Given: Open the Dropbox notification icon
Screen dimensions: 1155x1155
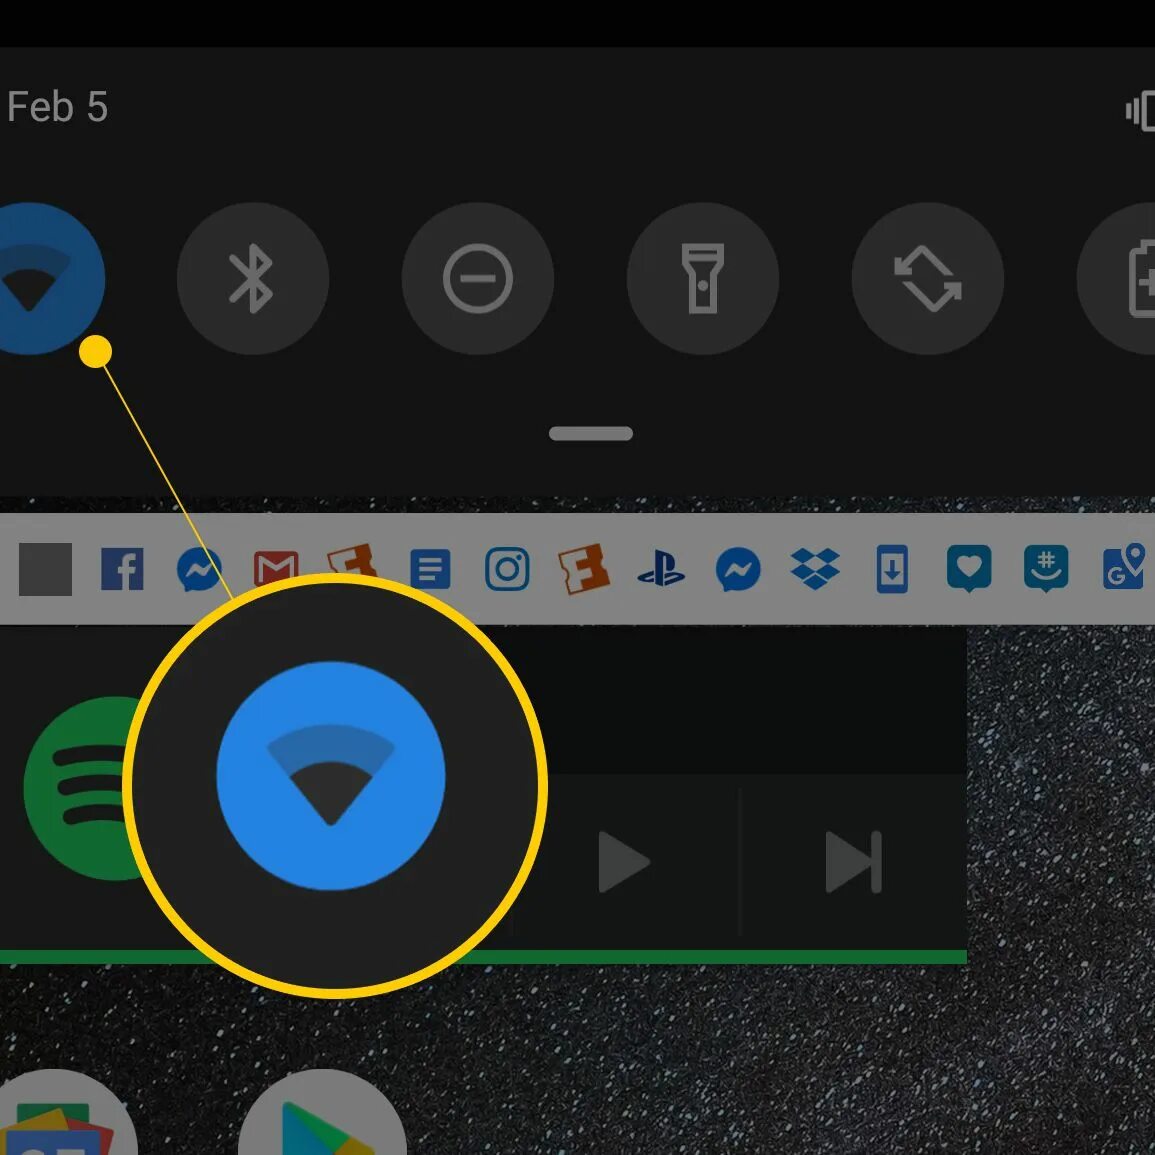Looking at the screenshot, I should click(x=815, y=569).
